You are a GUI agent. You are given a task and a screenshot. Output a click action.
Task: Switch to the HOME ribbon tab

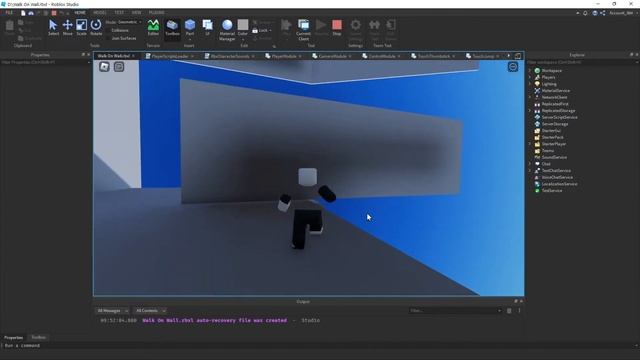80,13
